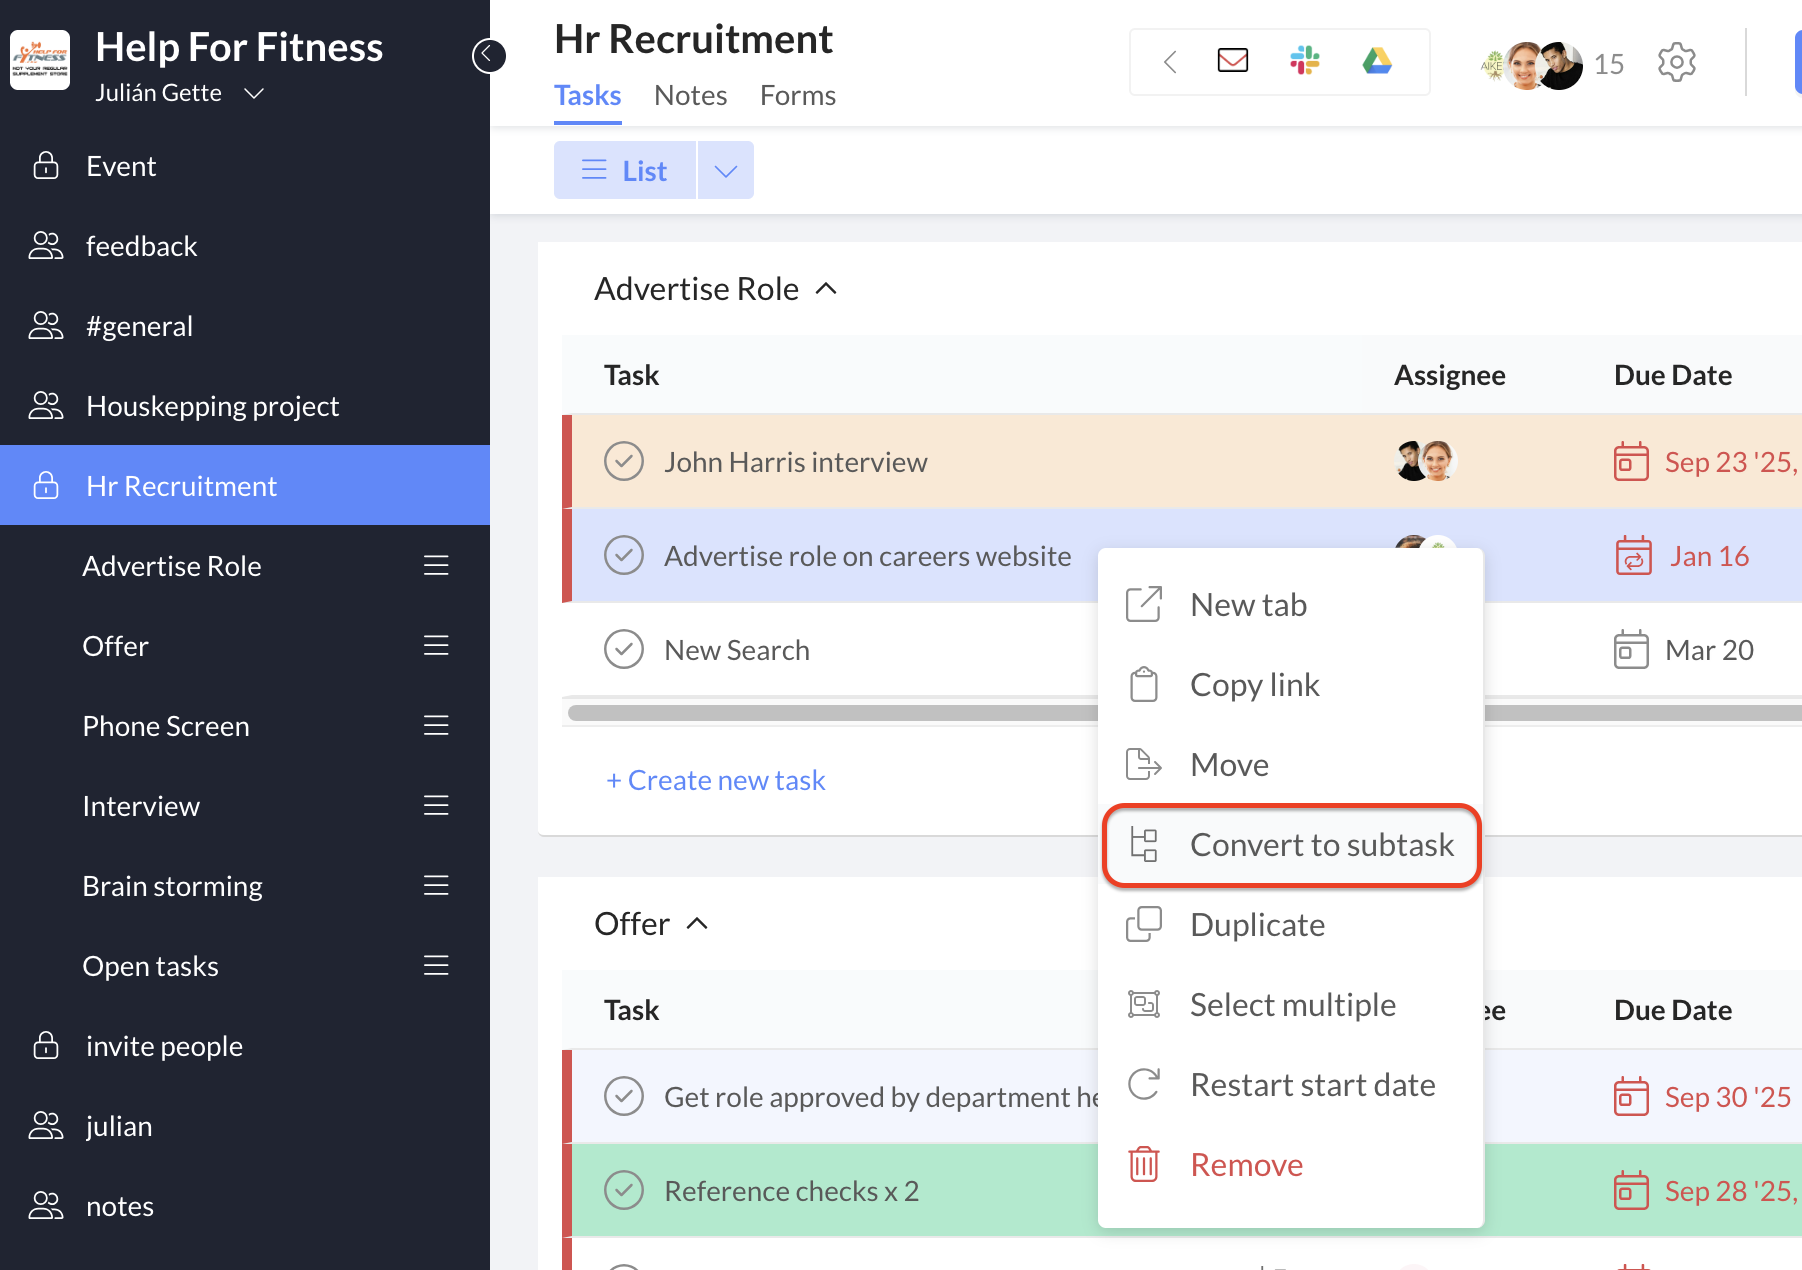Screen dimensions: 1802x1270
Task: Mark Advertise role on careers website complete
Action: 624,556
